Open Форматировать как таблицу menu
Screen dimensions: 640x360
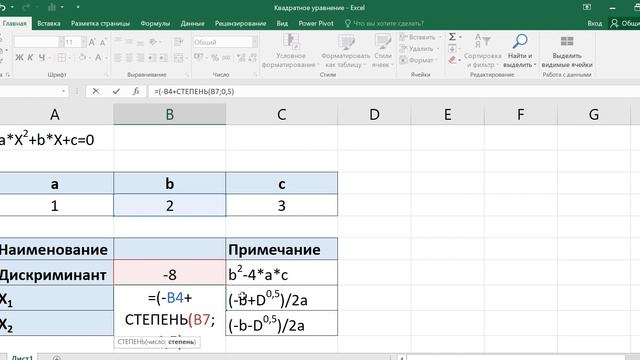point(345,51)
